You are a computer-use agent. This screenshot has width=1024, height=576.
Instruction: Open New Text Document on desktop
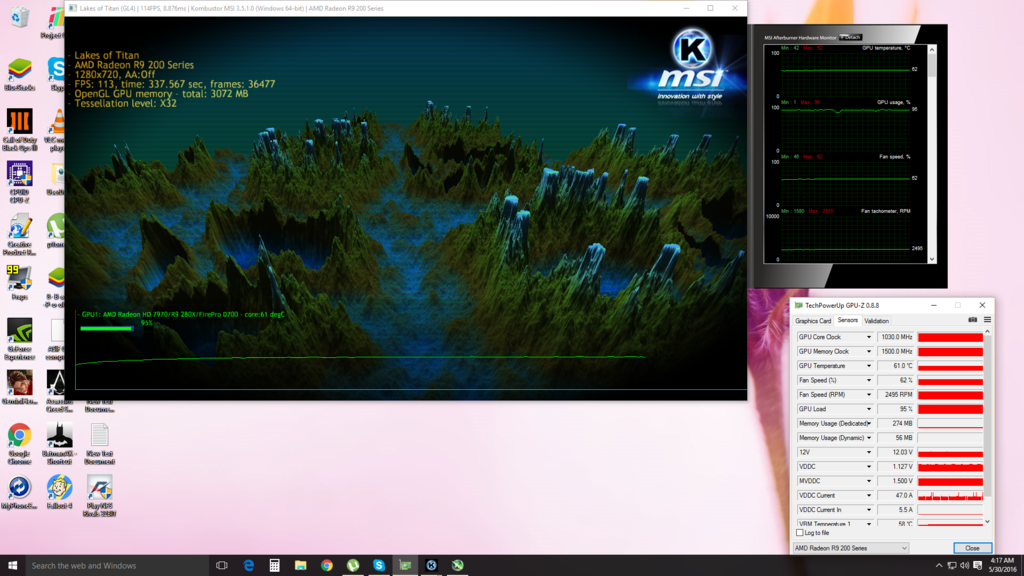99,444
